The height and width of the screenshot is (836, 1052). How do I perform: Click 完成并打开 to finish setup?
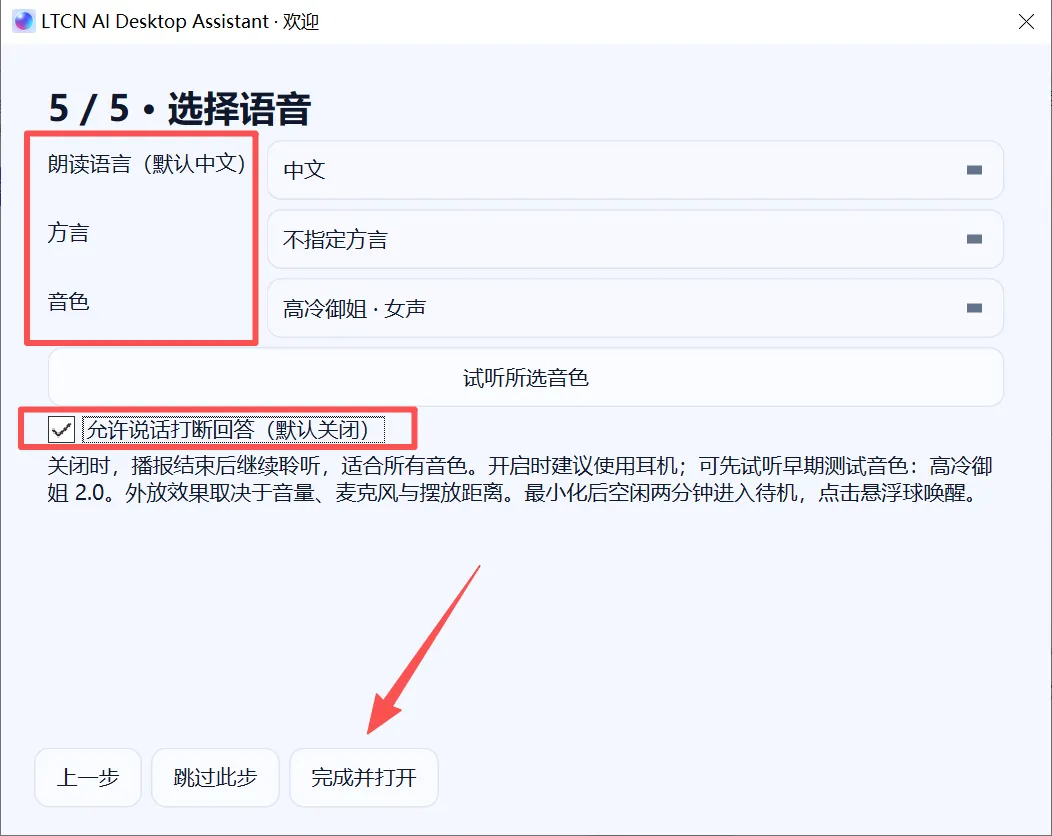point(364,777)
